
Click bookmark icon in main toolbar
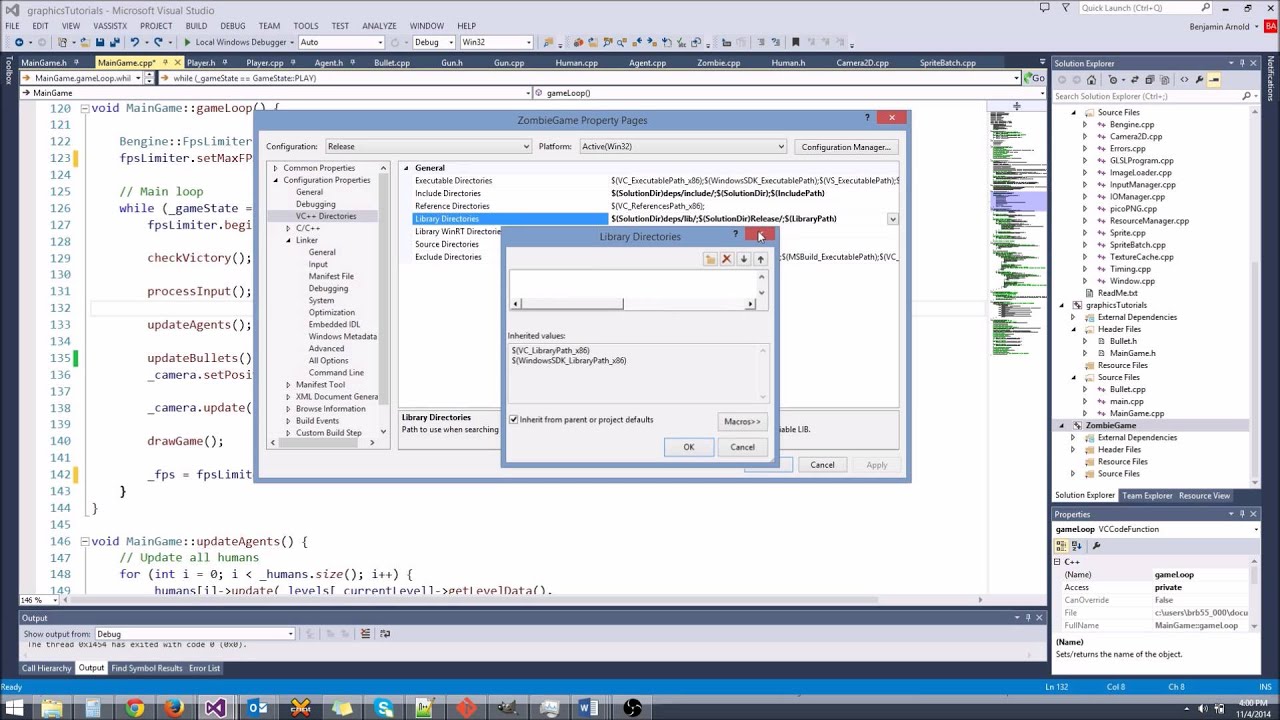click(x=795, y=42)
